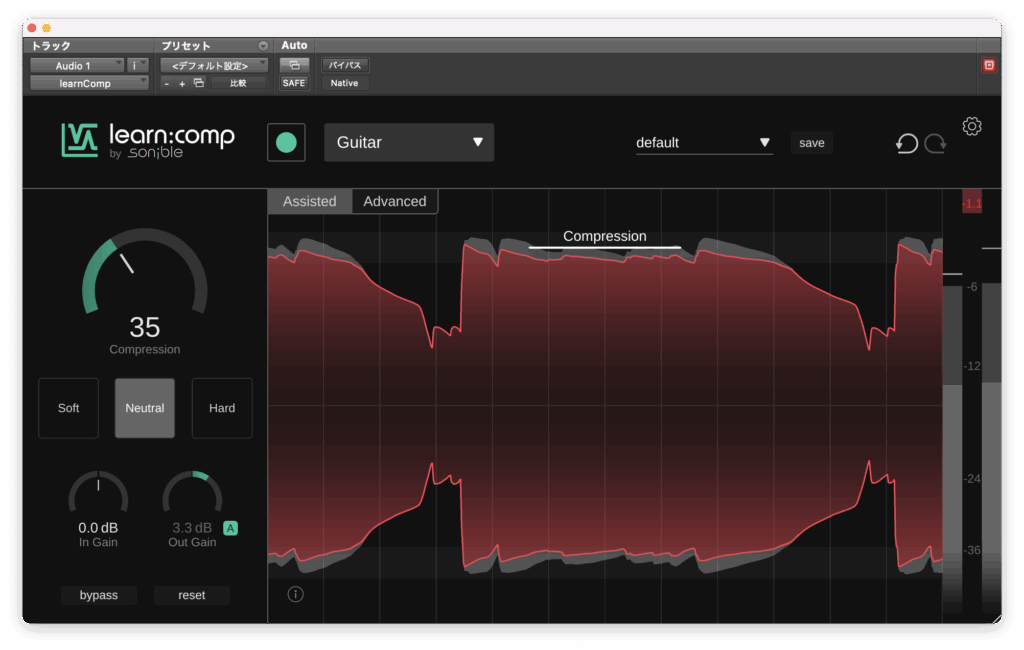This screenshot has height=650, width=1024.
Task: Enable automation SAFE mode
Action: [294, 83]
